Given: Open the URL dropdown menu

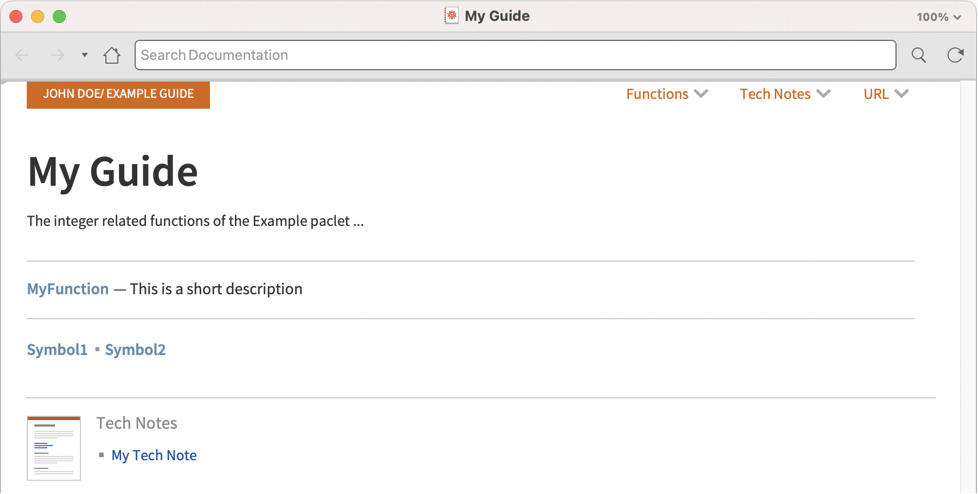Looking at the screenshot, I should (x=886, y=94).
